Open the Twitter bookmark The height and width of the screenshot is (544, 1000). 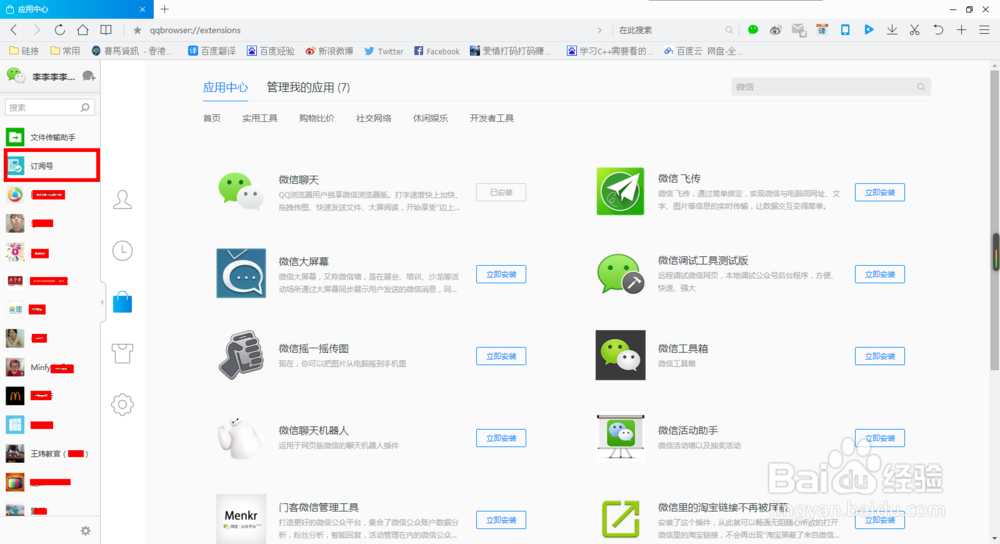384,51
